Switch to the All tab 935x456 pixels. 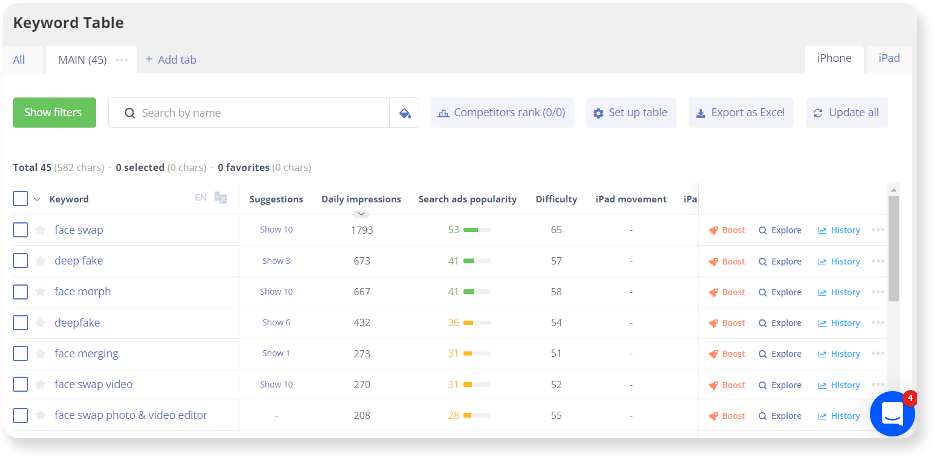[19, 60]
